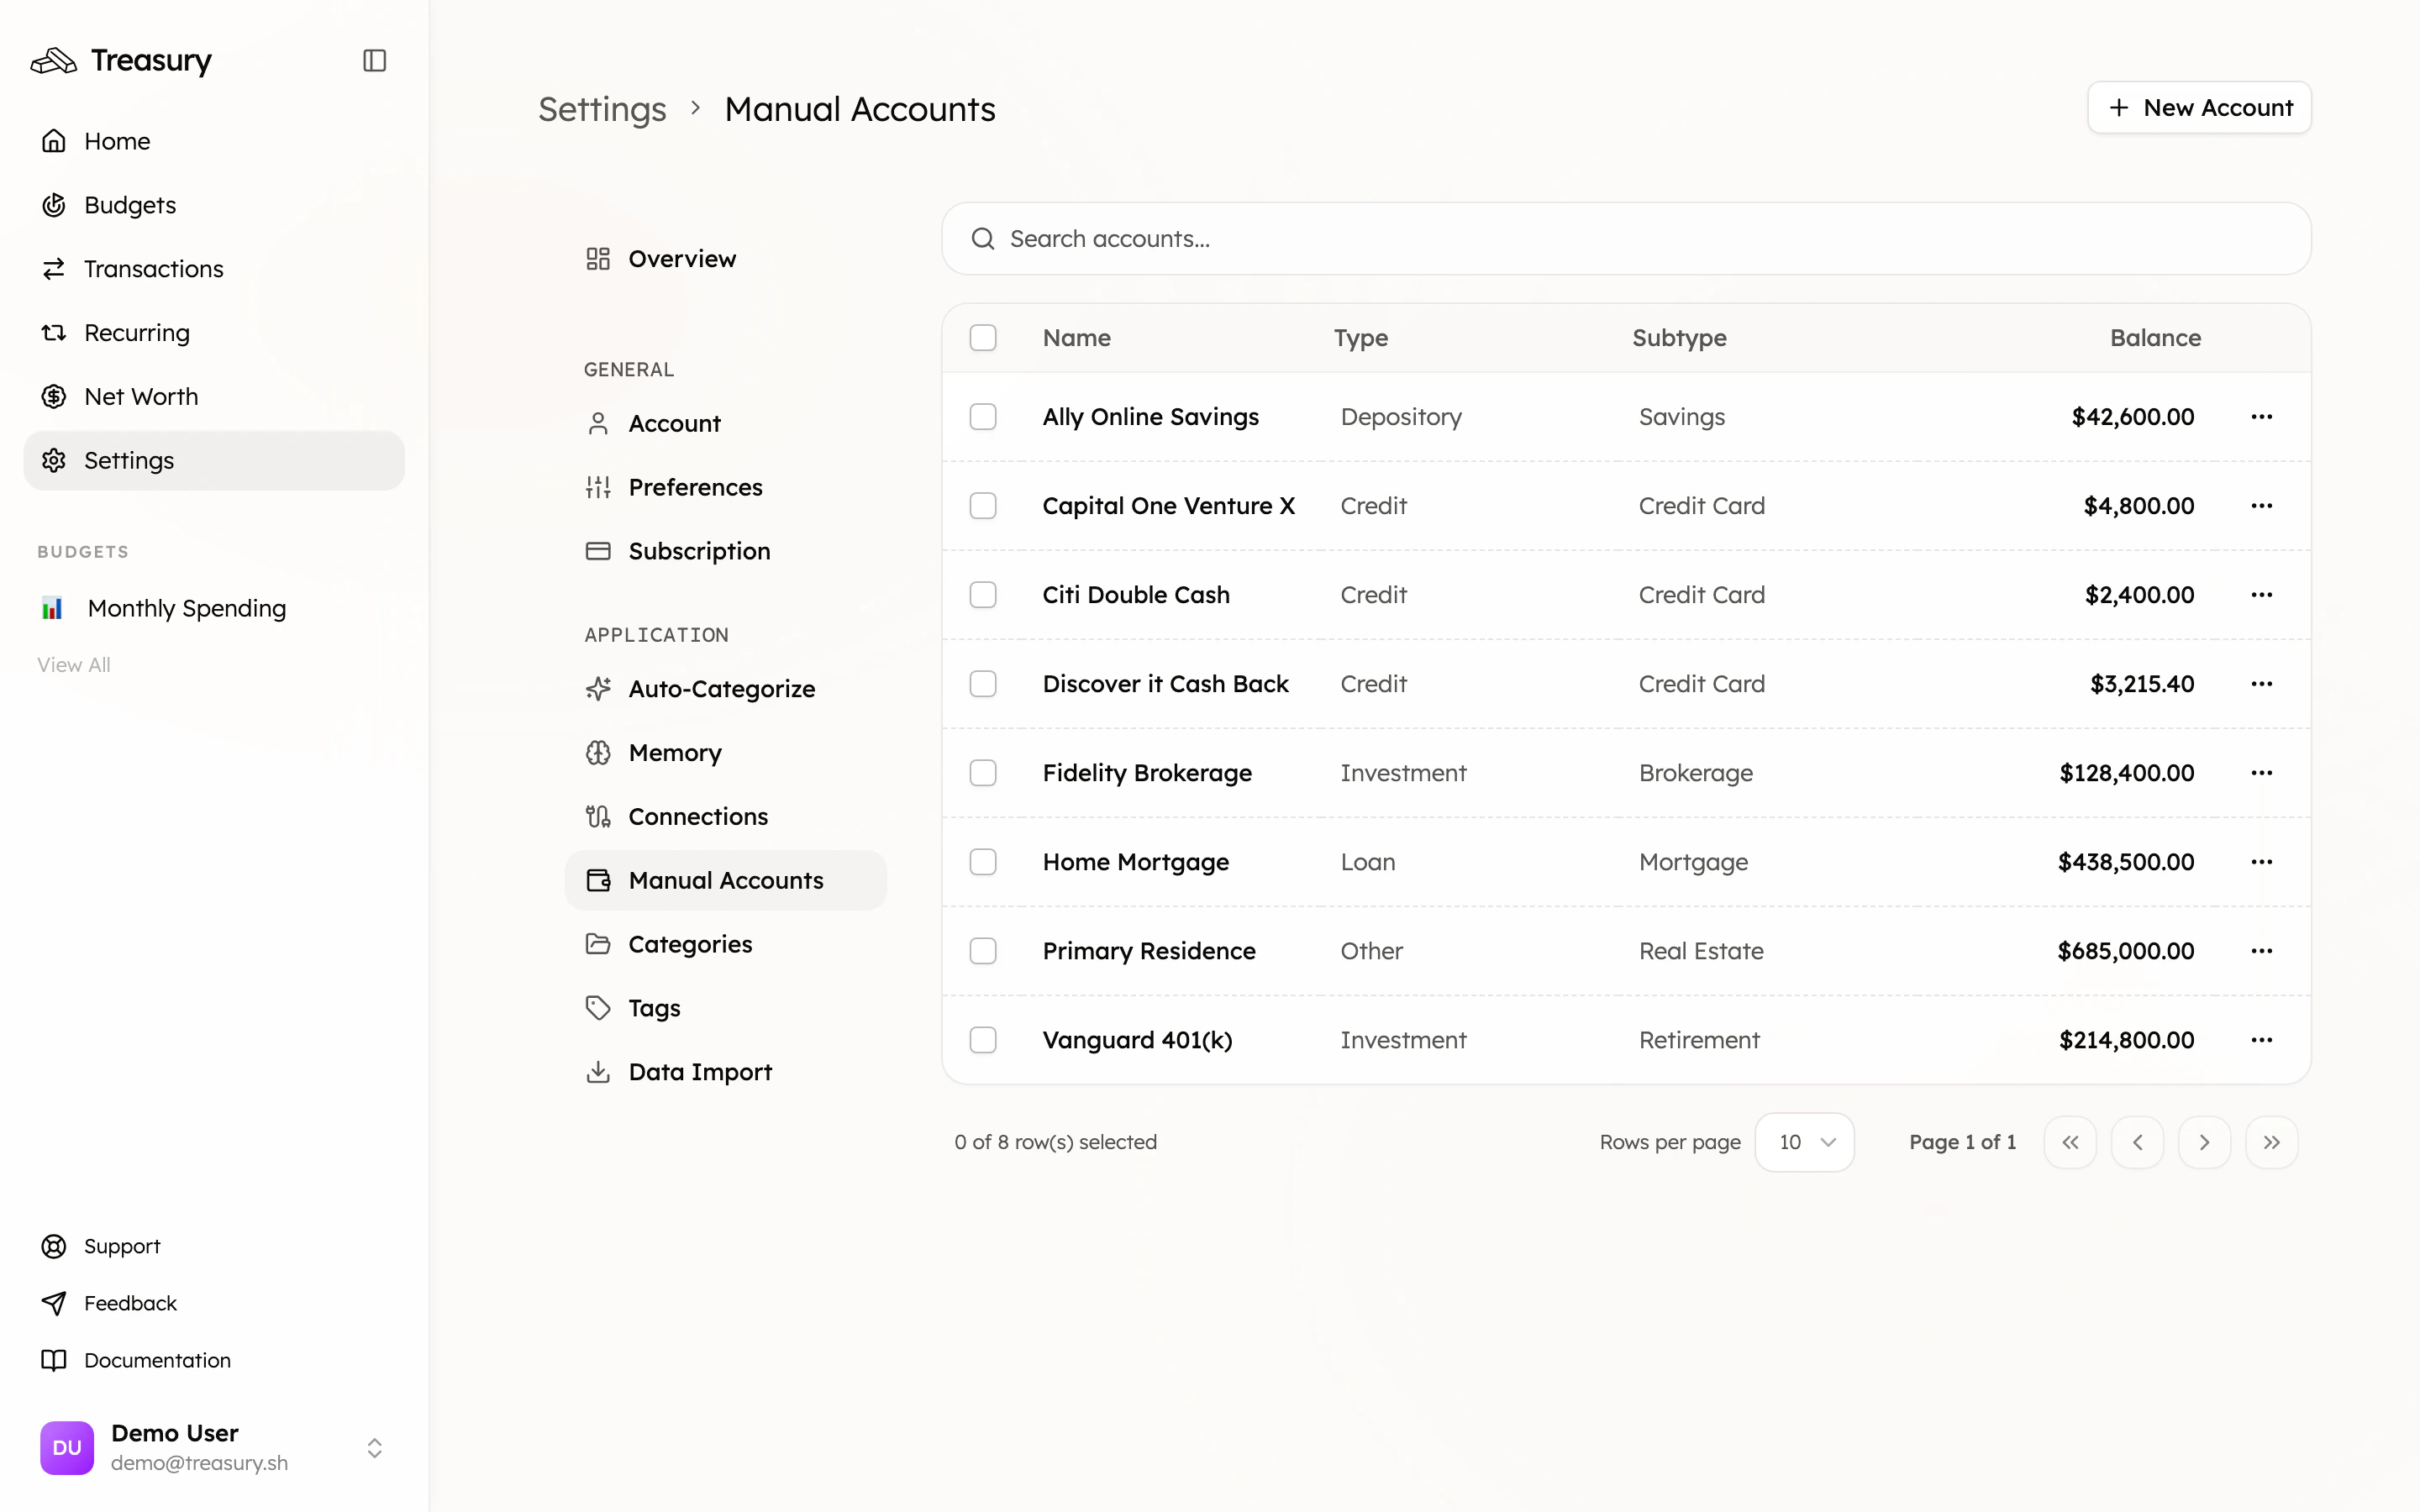This screenshot has width=2420, height=1512.
Task: Tick the Primary Residence row checkbox
Action: tap(983, 951)
